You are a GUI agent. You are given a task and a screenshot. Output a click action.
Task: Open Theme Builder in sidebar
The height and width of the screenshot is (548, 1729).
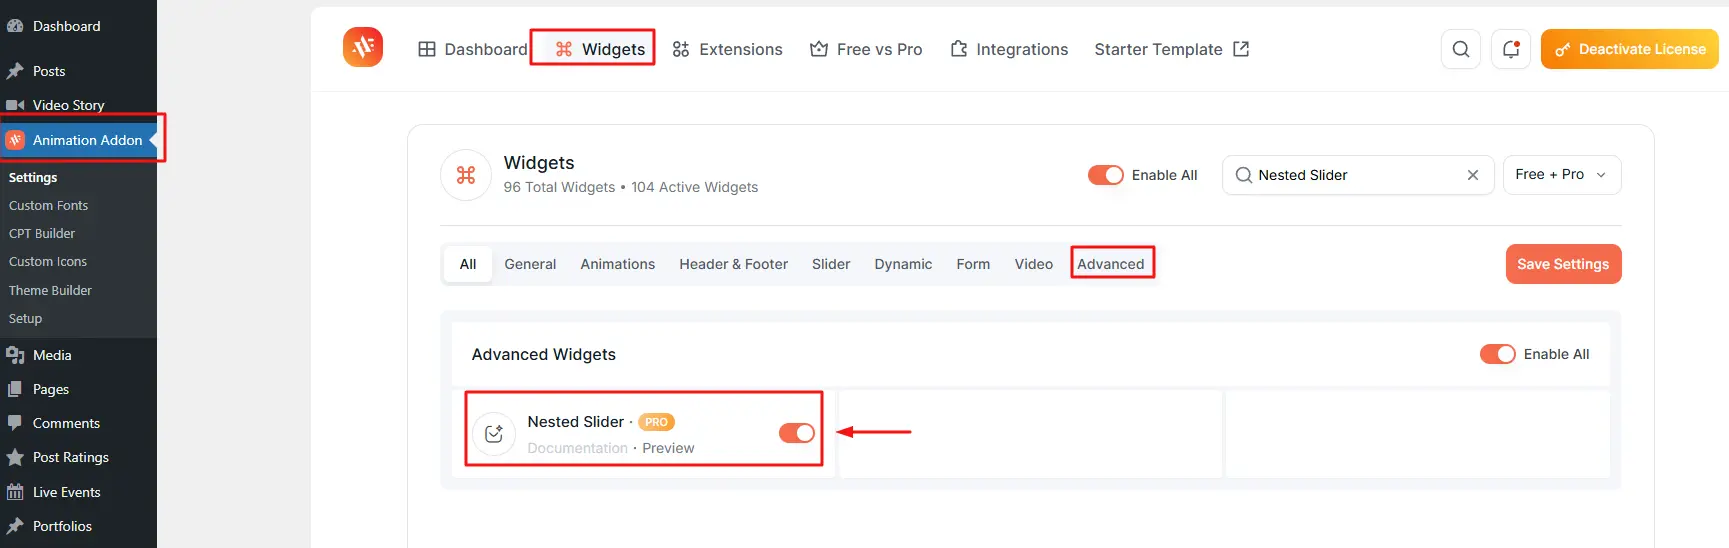click(50, 290)
